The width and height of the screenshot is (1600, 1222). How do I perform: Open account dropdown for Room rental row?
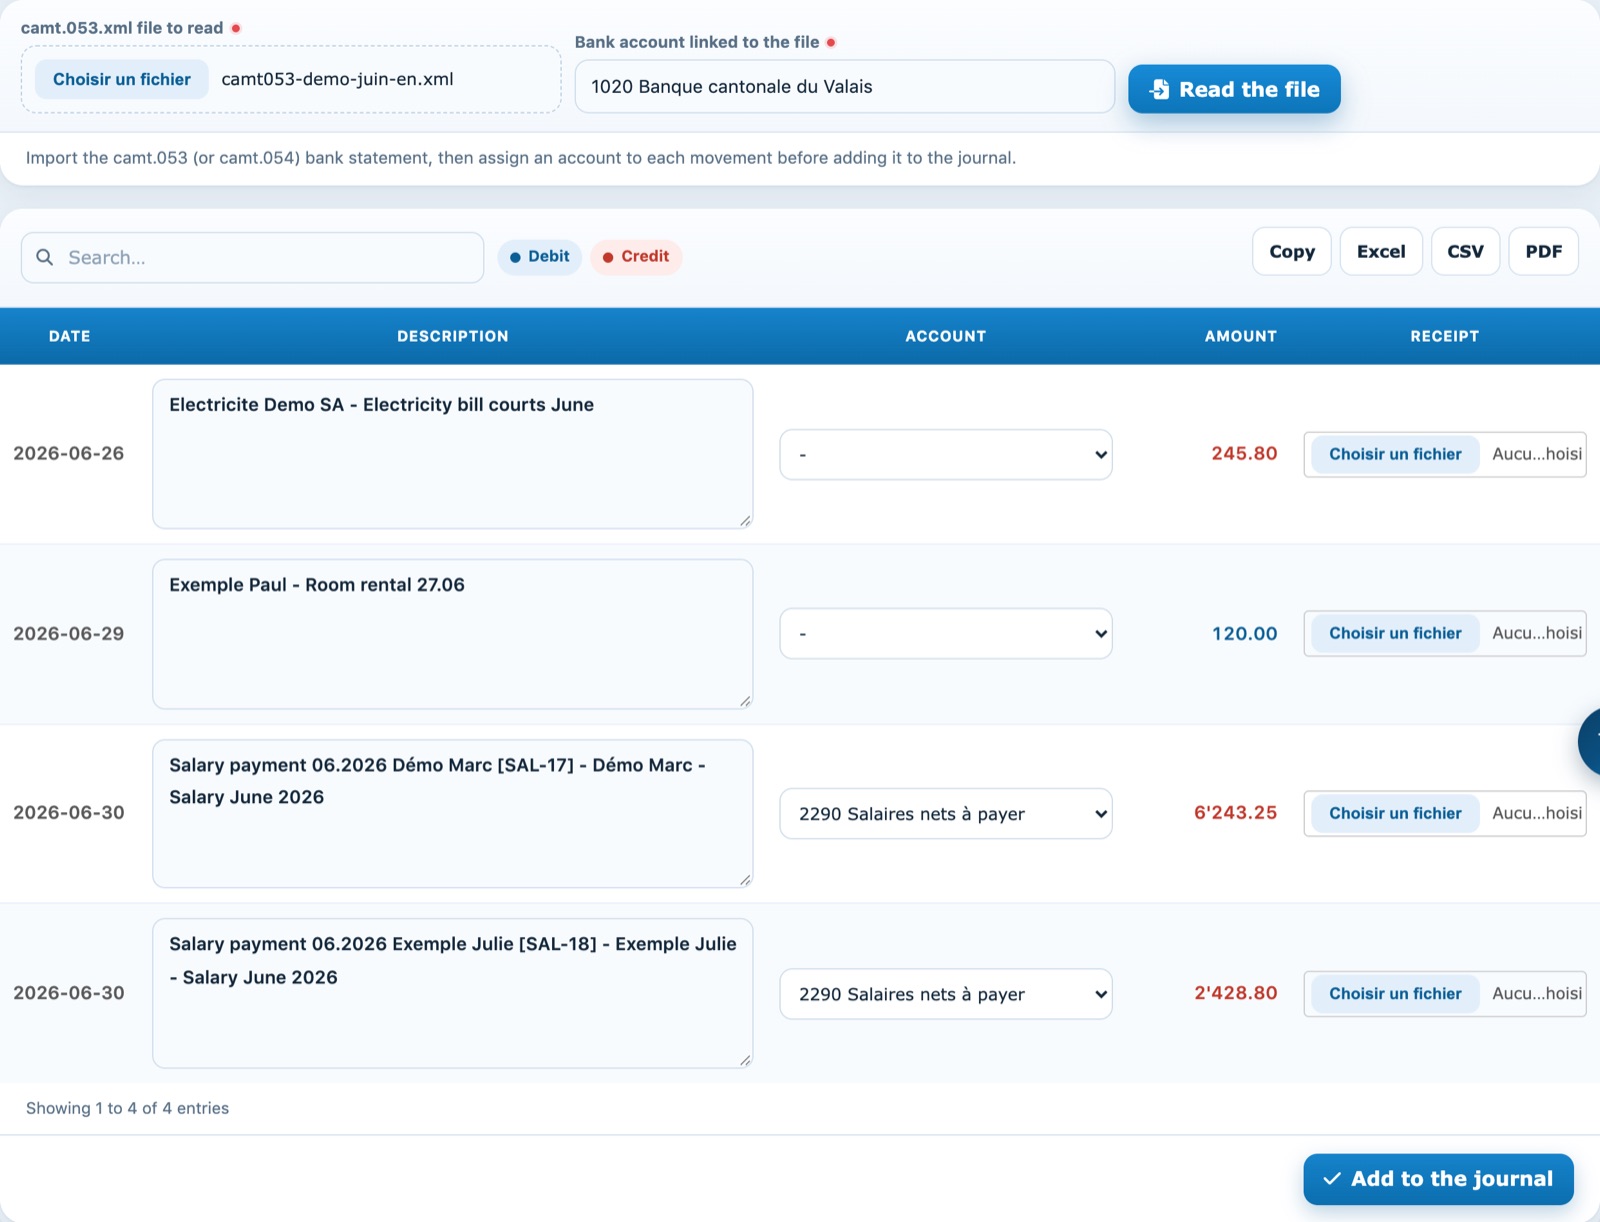(945, 634)
